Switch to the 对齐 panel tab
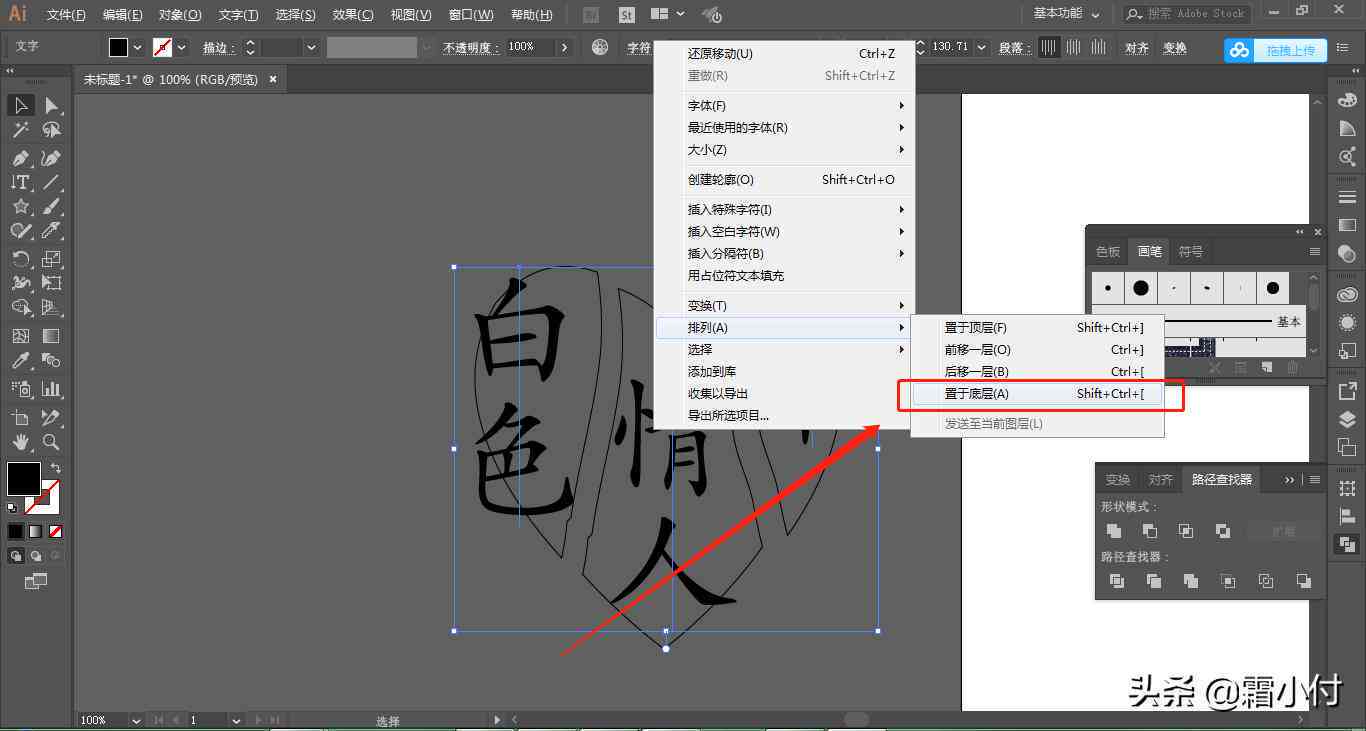The image size is (1366, 731). pos(1161,480)
